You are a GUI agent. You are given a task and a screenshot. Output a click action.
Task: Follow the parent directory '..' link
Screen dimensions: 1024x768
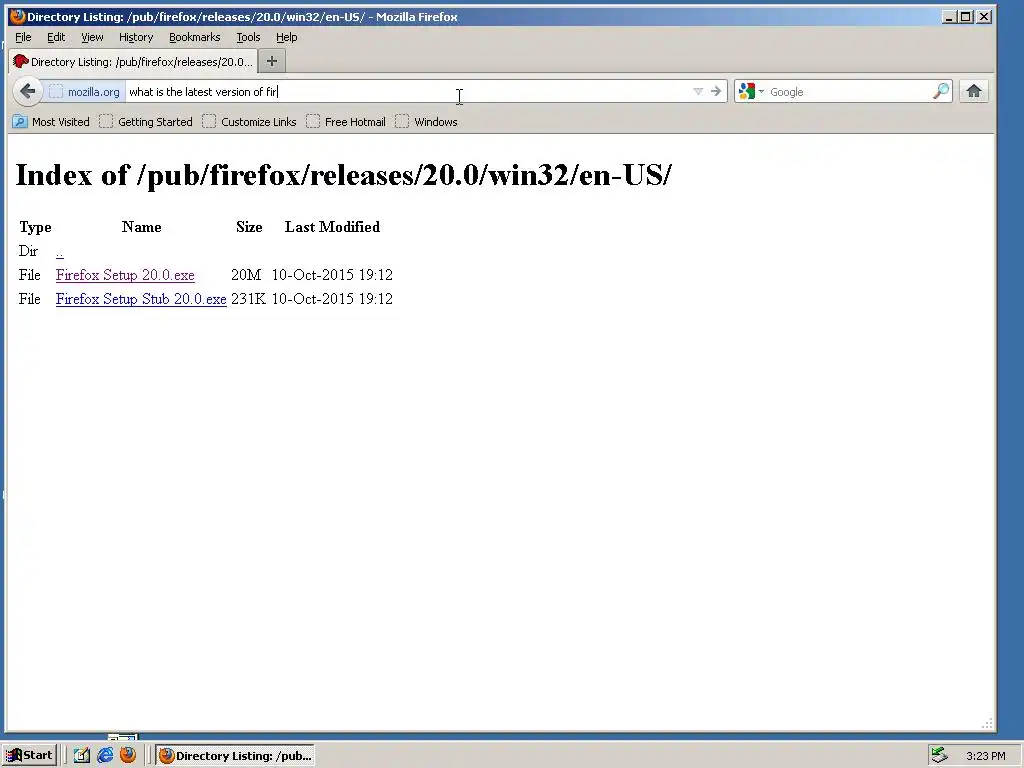click(59, 251)
